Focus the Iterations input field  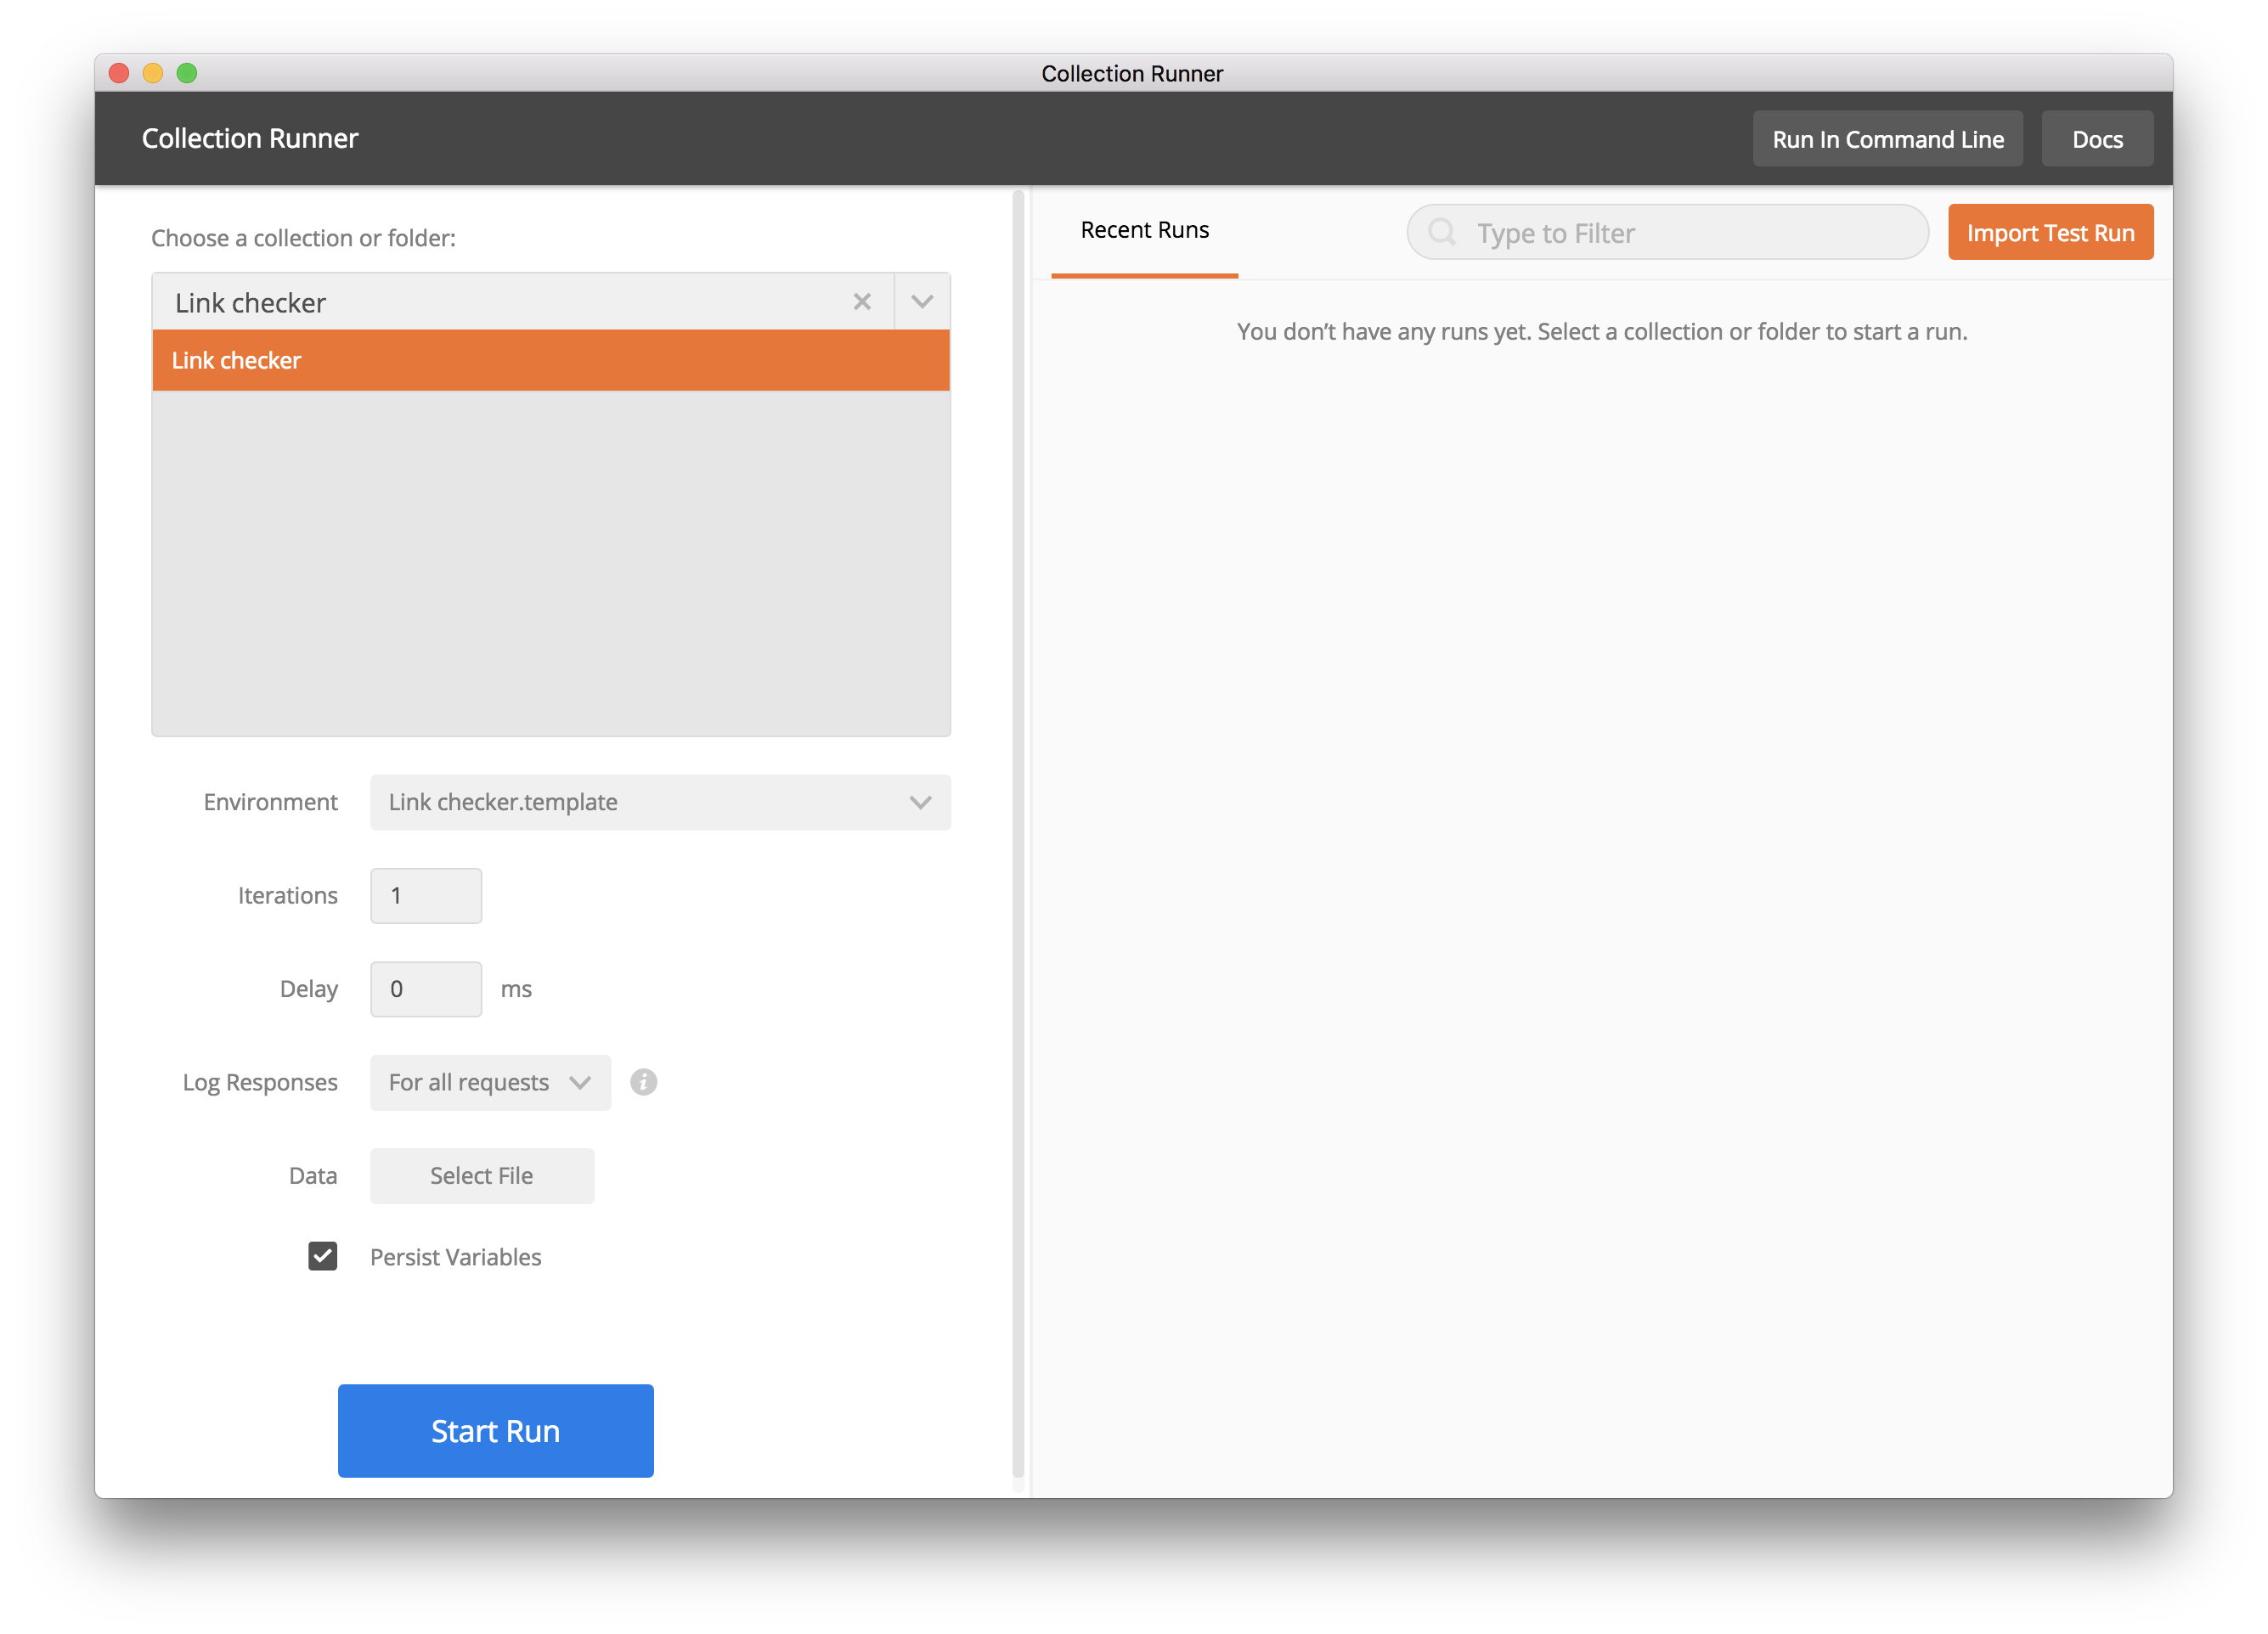pyautogui.click(x=426, y=896)
